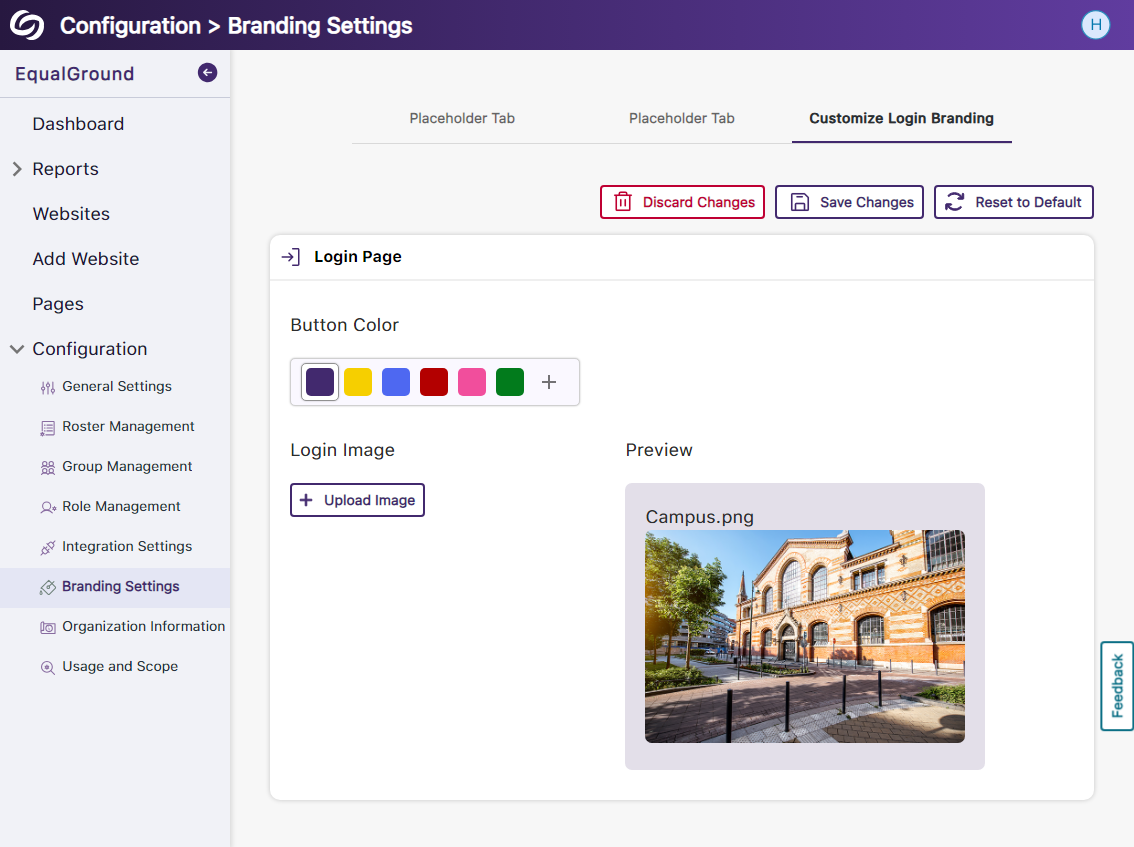This screenshot has height=847, width=1134.
Task: Select the Customize Login Branding tab
Action: (901, 118)
